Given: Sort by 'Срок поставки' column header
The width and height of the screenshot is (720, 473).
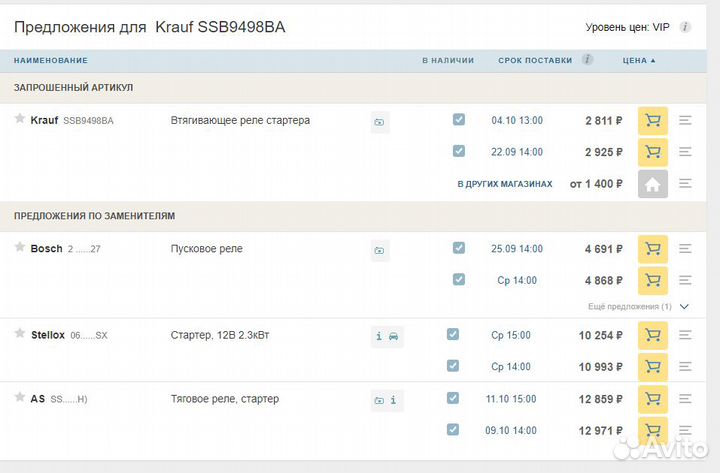Looking at the screenshot, I should pyautogui.click(x=535, y=60).
